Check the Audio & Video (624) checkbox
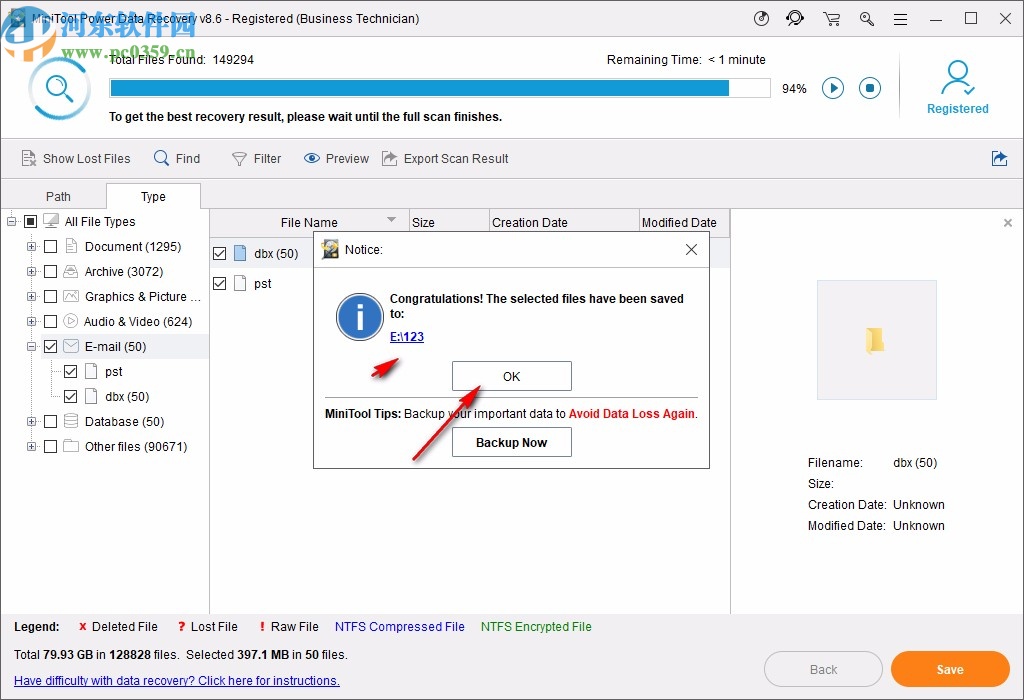The height and width of the screenshot is (700, 1024). (x=50, y=321)
